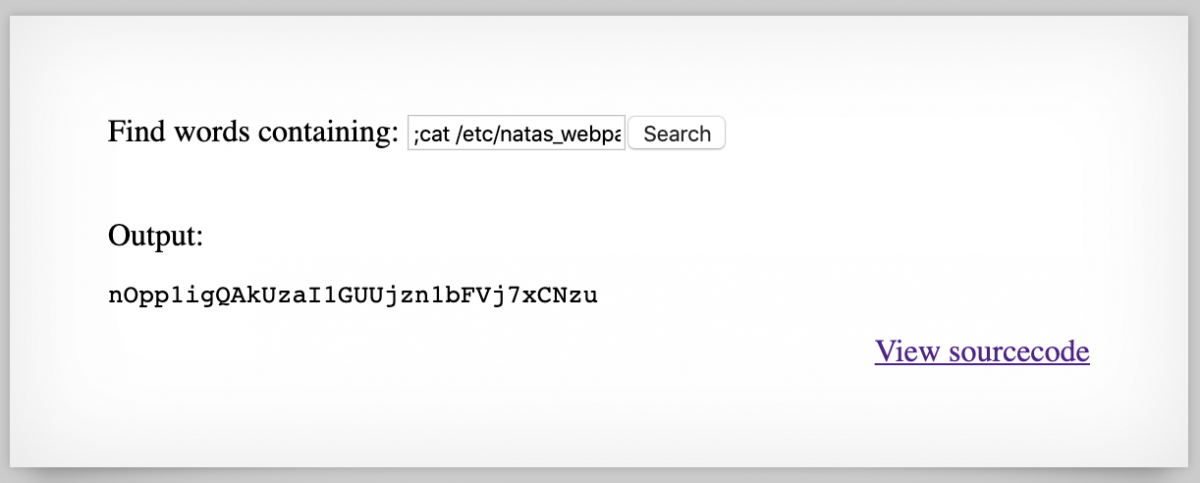Place cursor at the search field's left edge
Screen dimensions: 1200x483
pyautogui.click(x=412, y=134)
